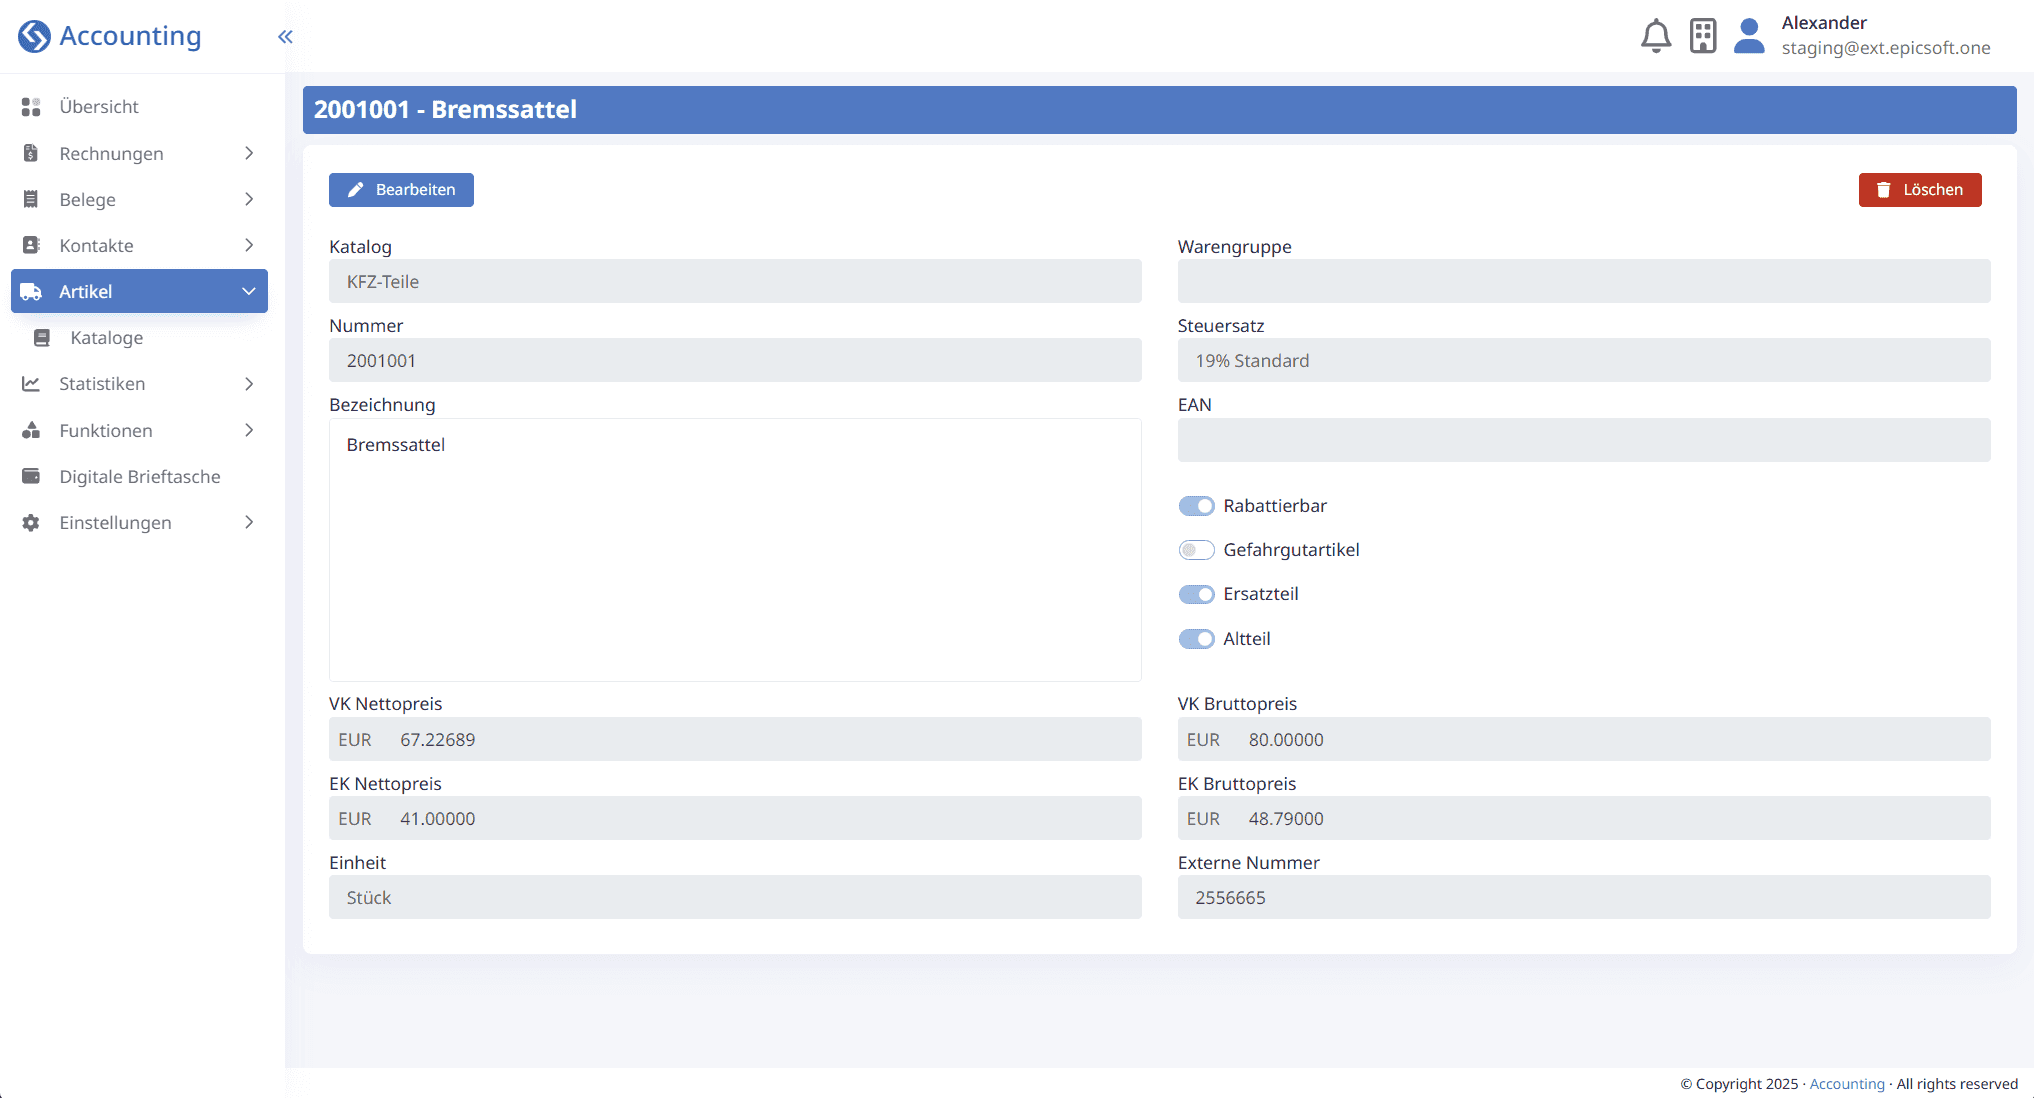
Task: Click the Bezeichnung text area
Action: [735, 550]
